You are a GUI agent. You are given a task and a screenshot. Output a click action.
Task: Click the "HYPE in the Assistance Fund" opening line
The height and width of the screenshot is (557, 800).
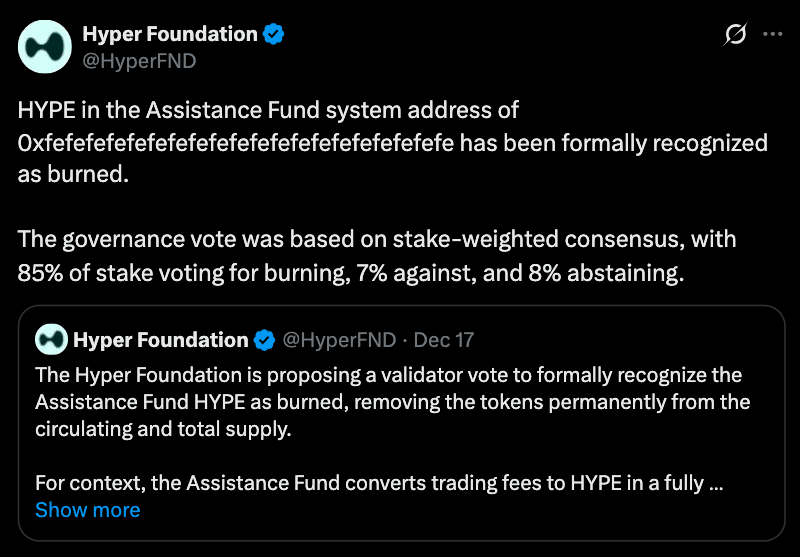(x=268, y=110)
